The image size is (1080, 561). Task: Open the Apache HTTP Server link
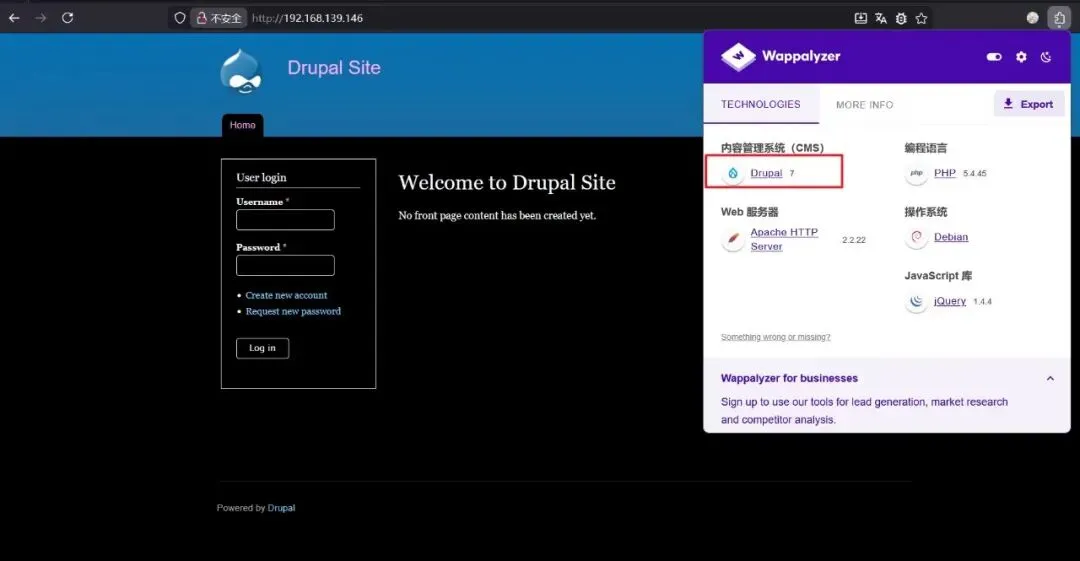[x=784, y=239]
